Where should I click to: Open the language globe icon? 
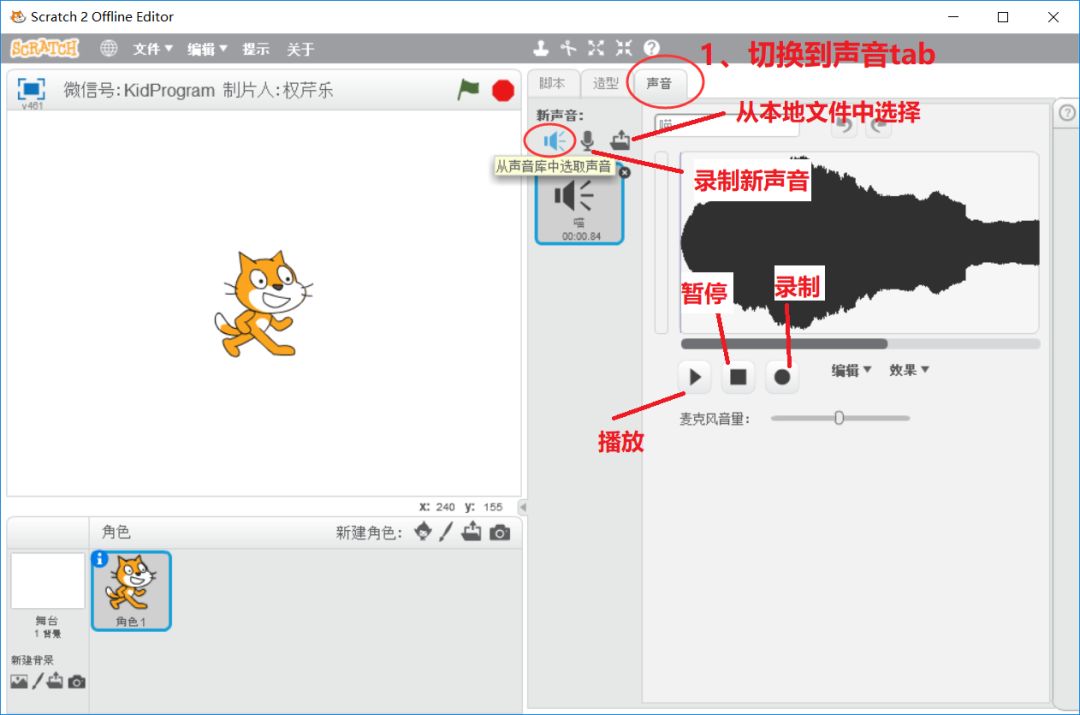pos(108,47)
